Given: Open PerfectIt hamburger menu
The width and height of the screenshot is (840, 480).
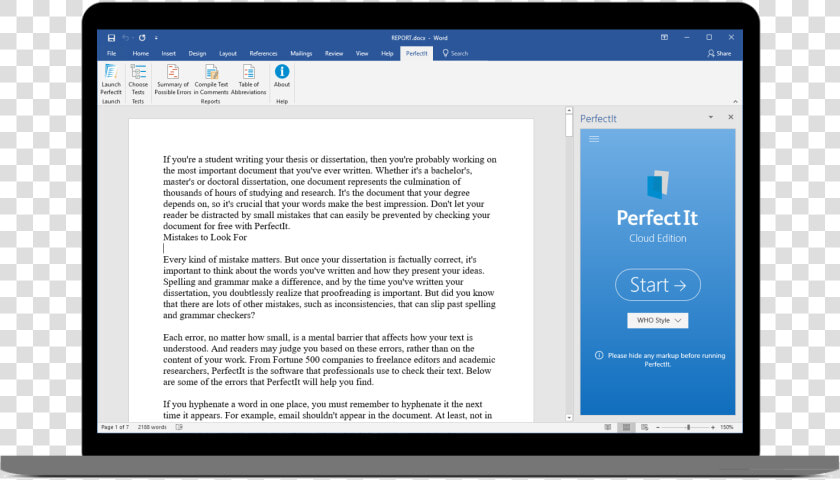Looking at the screenshot, I should 594,139.
